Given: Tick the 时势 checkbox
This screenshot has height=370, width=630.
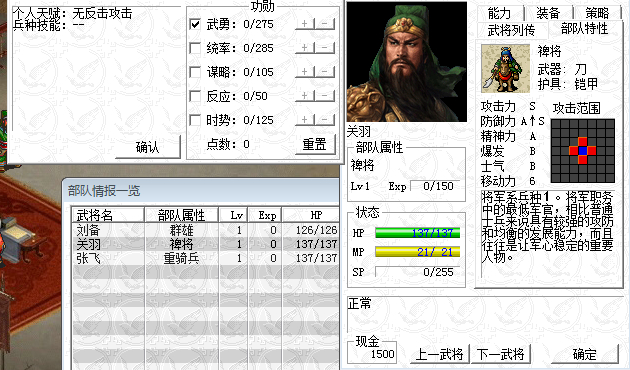Looking at the screenshot, I should click(x=195, y=120).
